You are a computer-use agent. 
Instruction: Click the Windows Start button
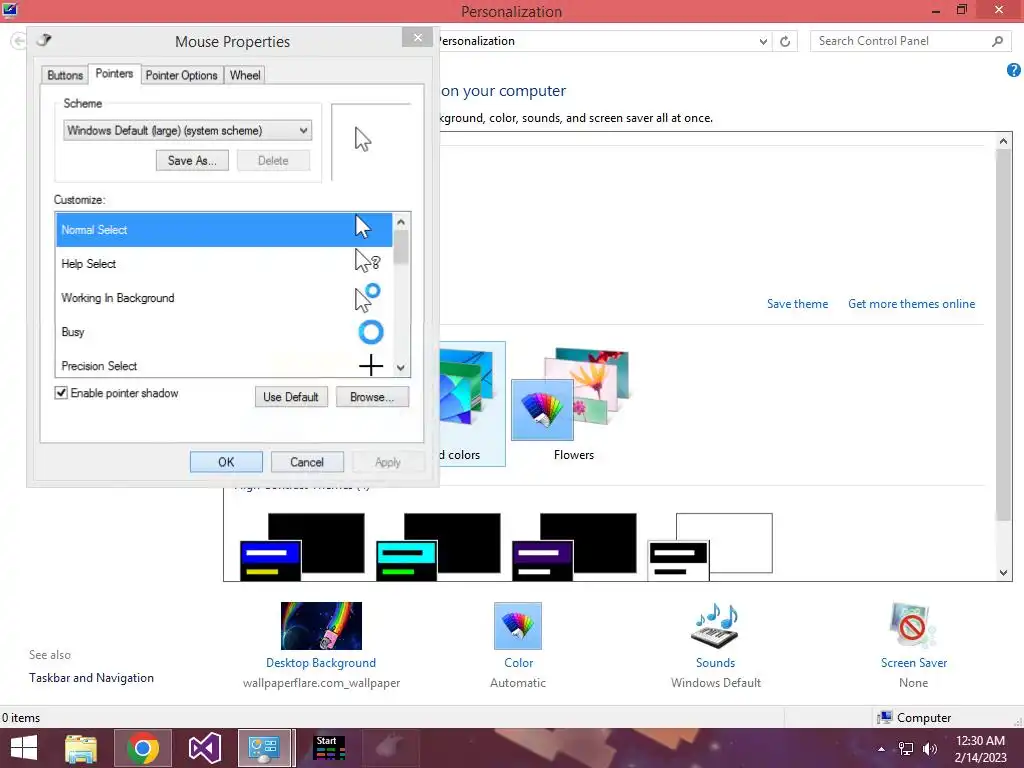(24, 748)
